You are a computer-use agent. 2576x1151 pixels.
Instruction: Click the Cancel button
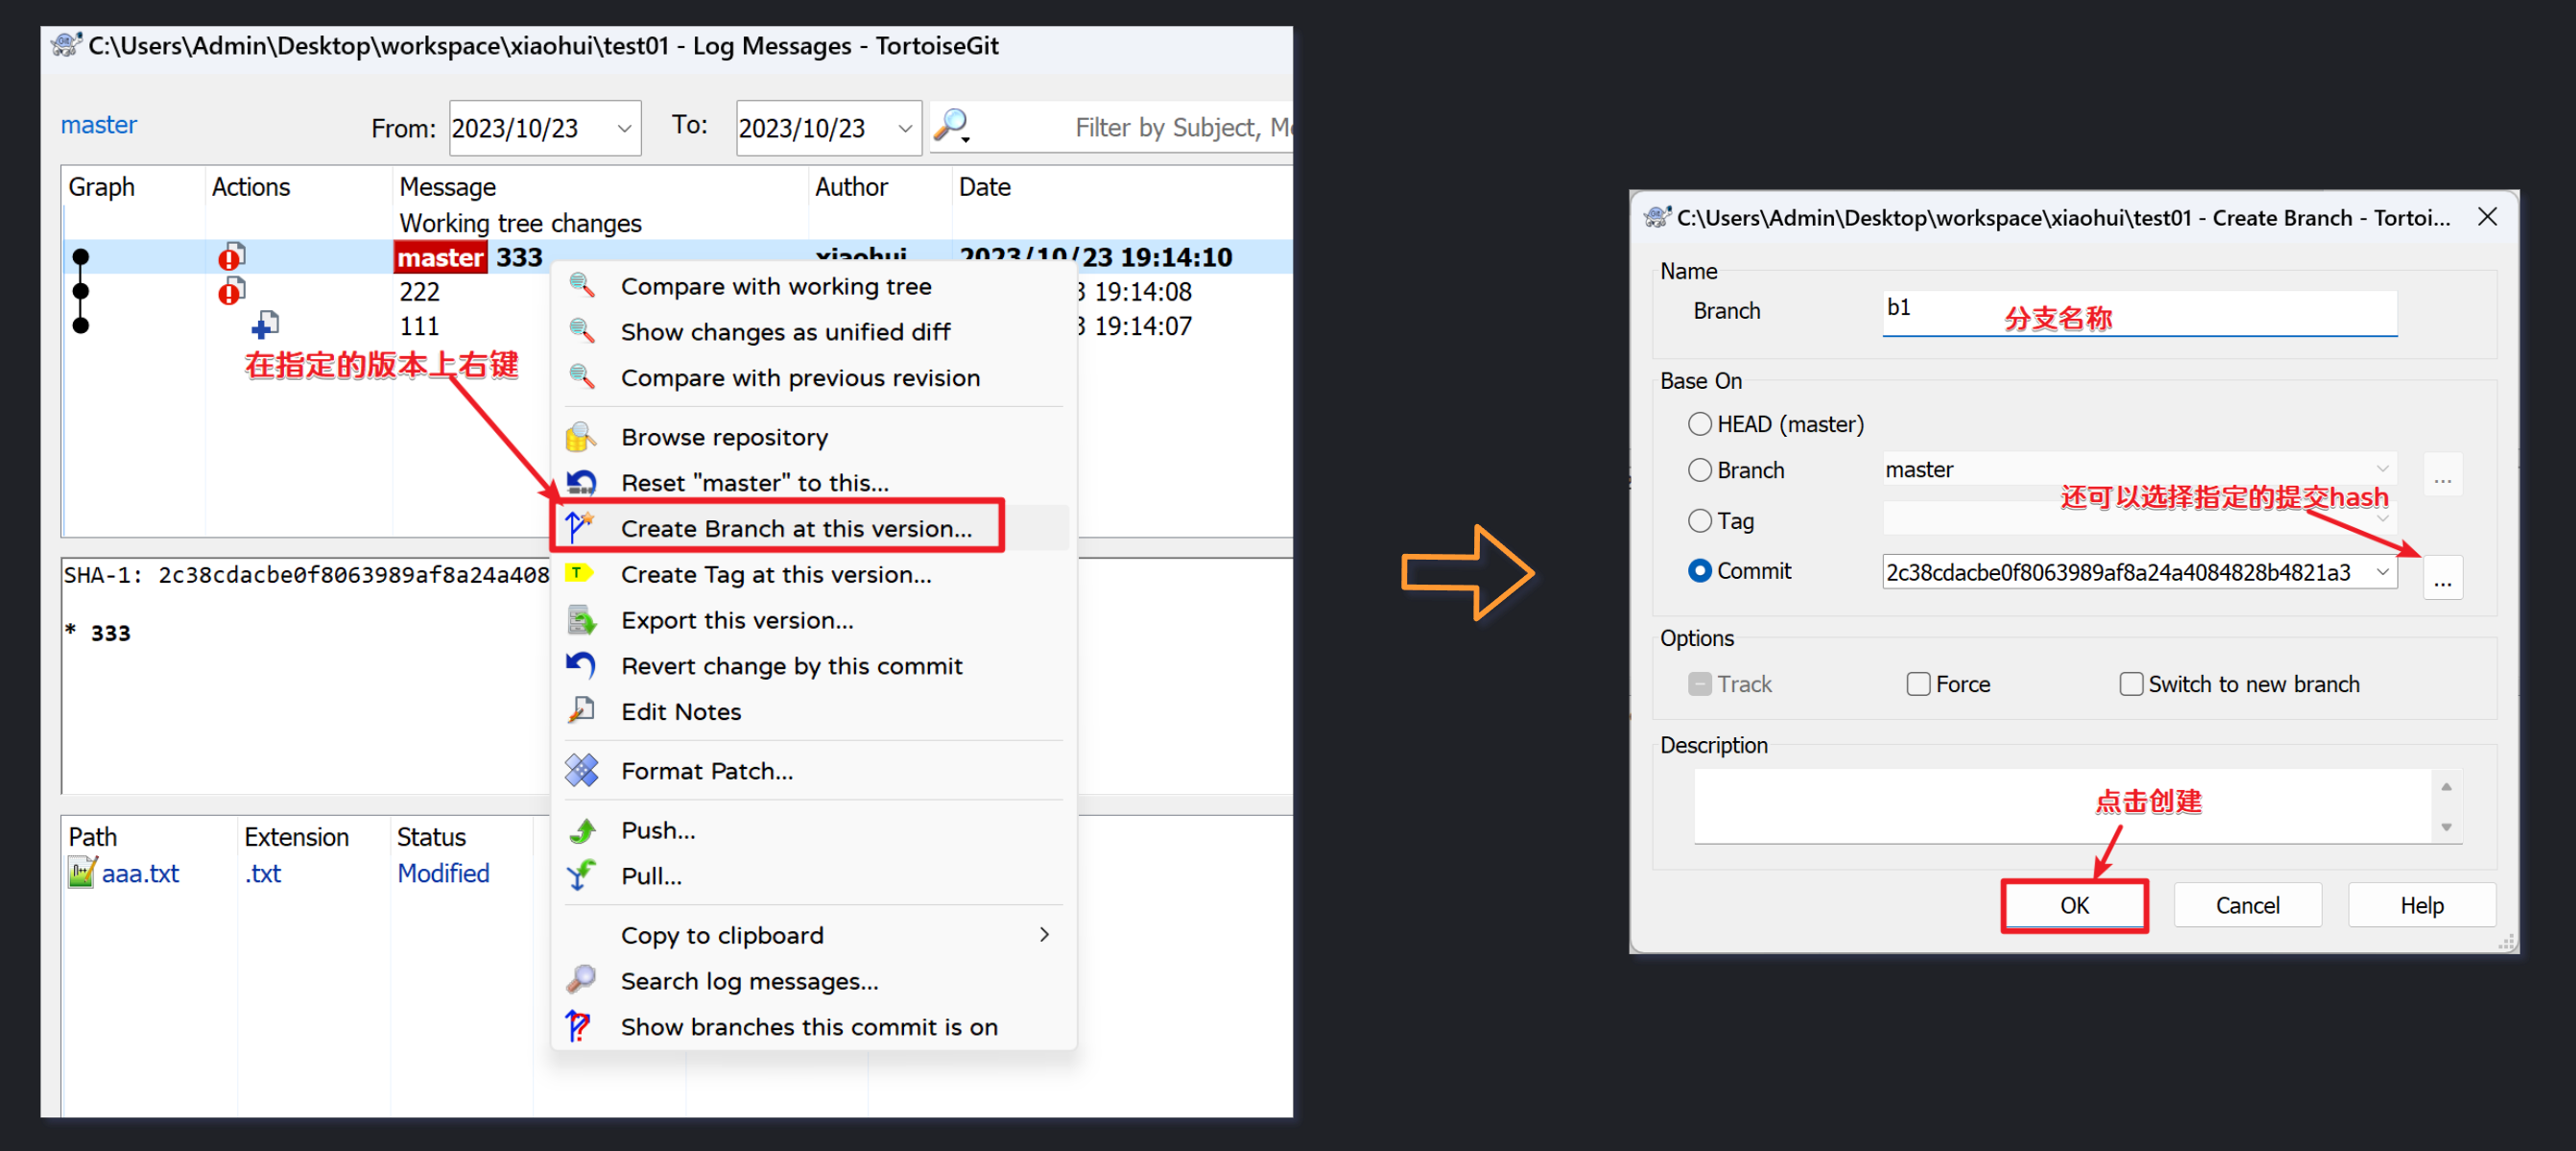[x=2246, y=905]
